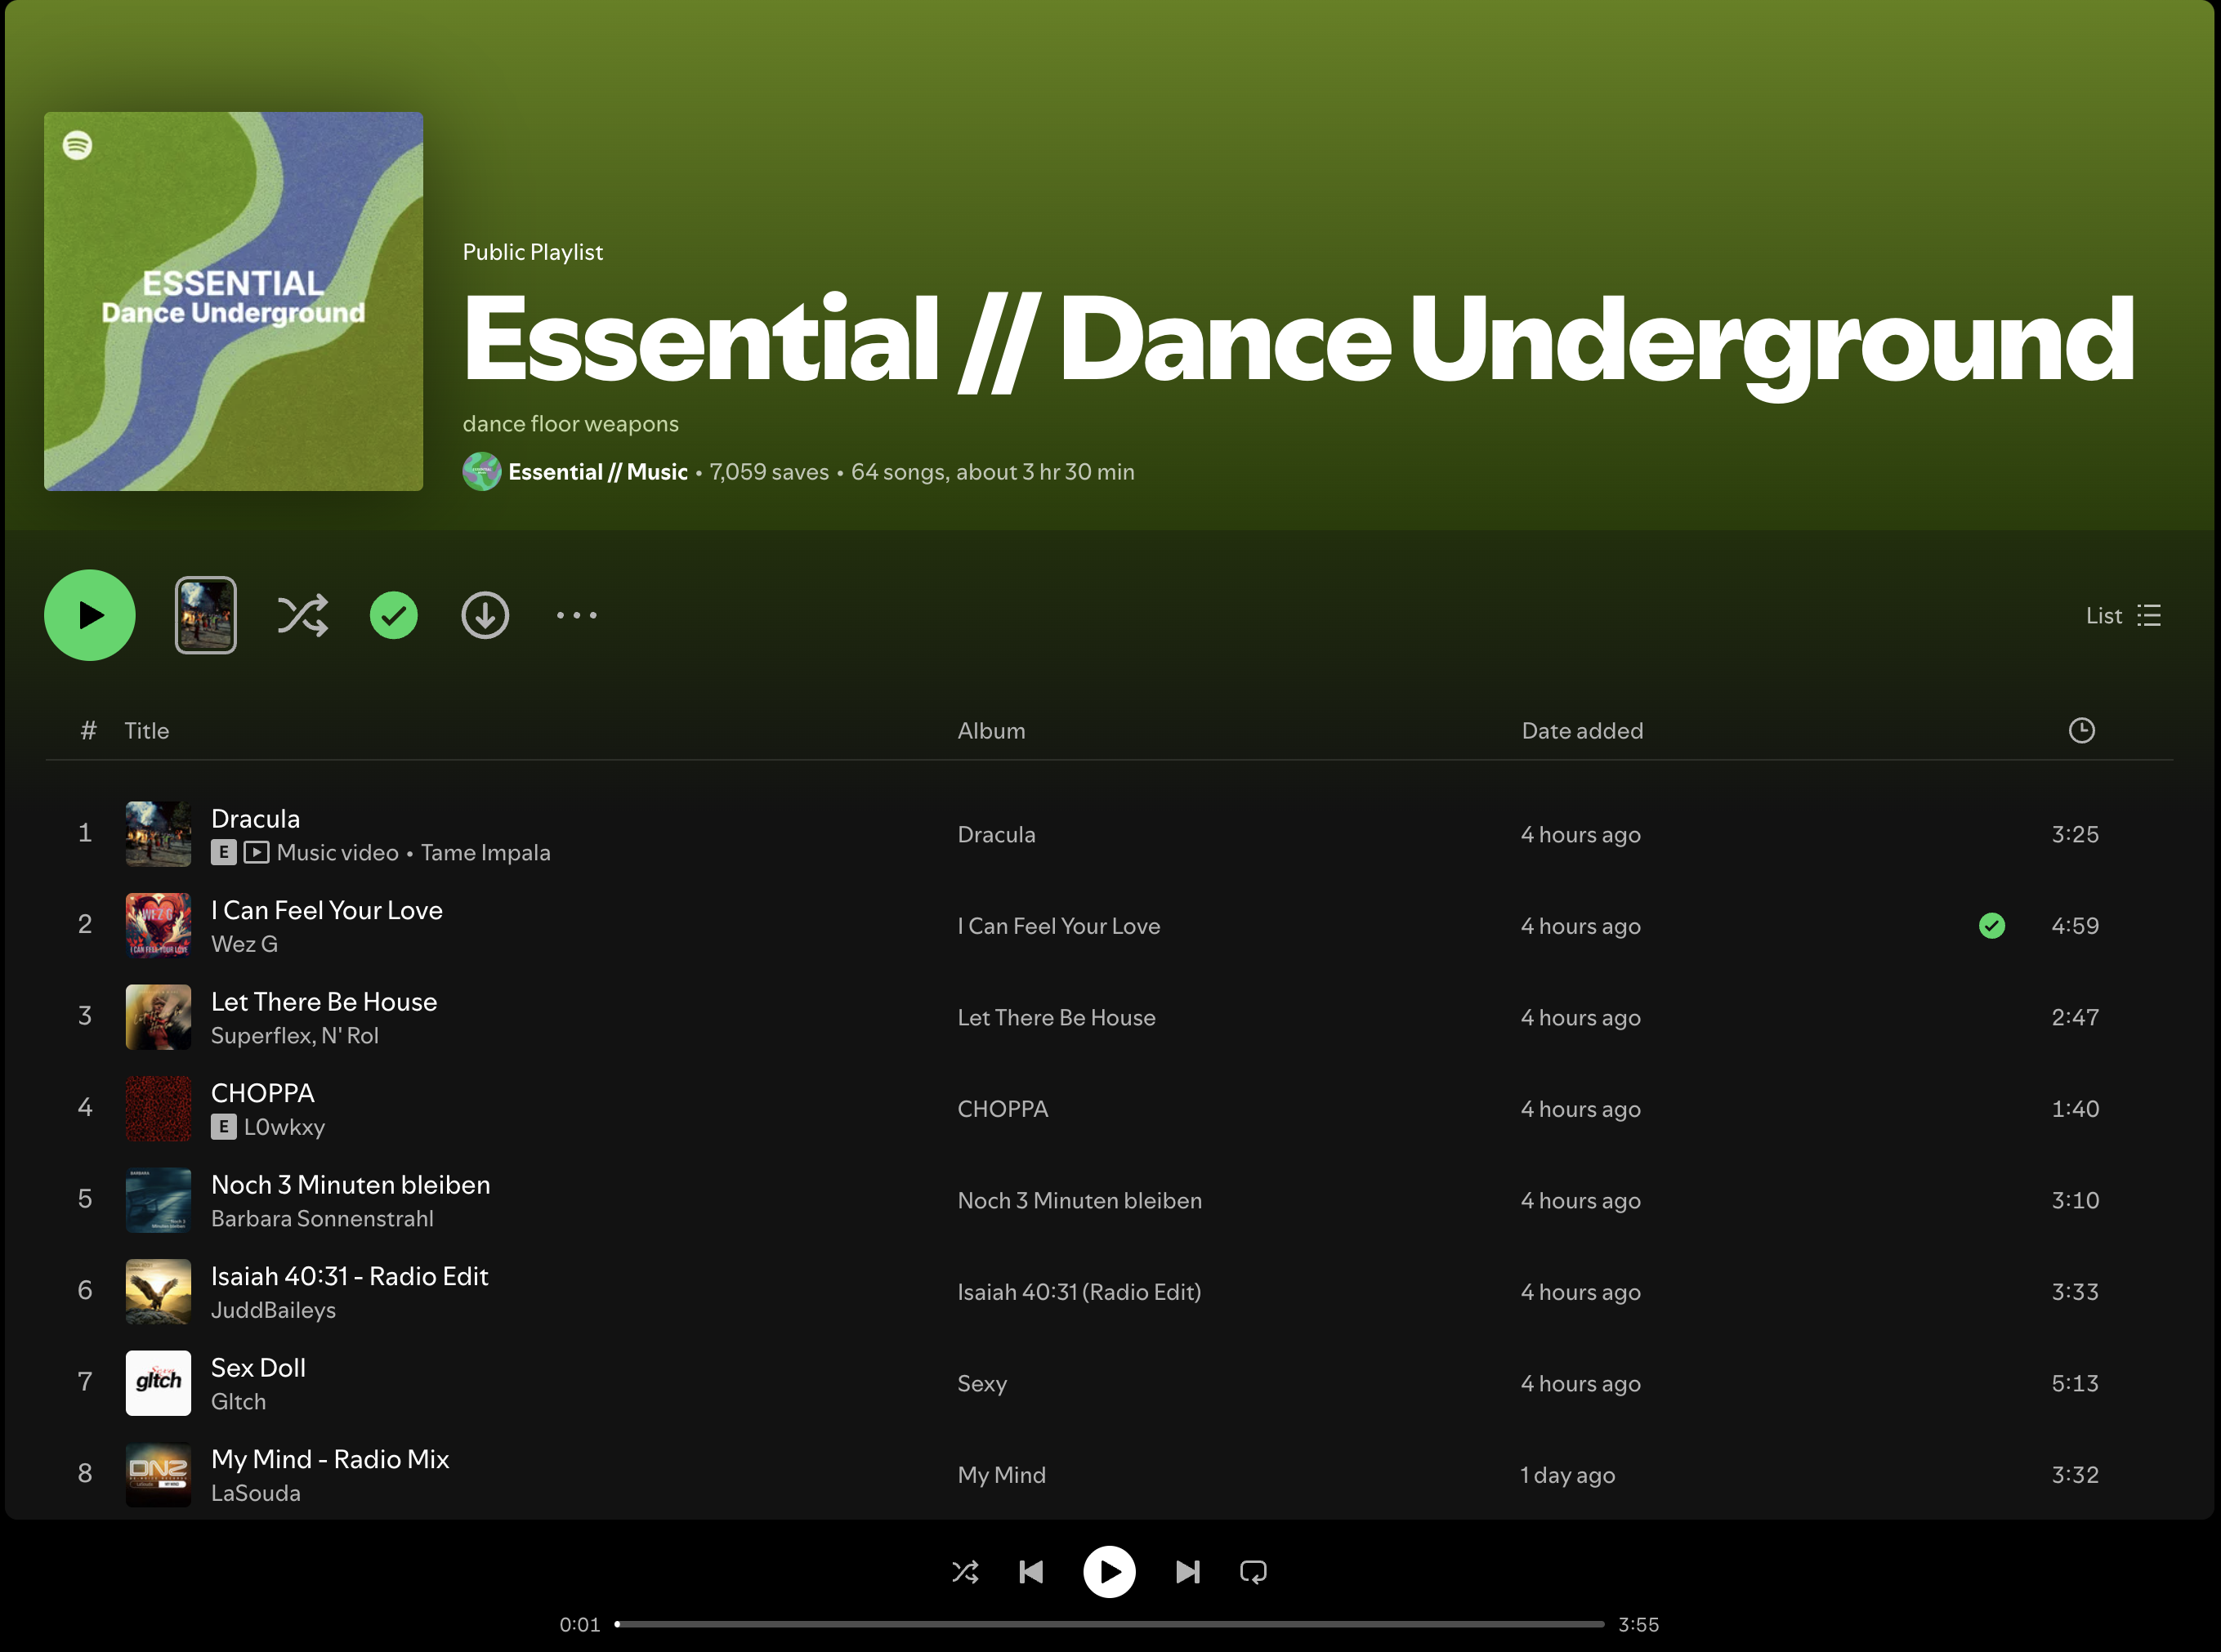
Task: Sort by Title column header
Action: (147, 731)
